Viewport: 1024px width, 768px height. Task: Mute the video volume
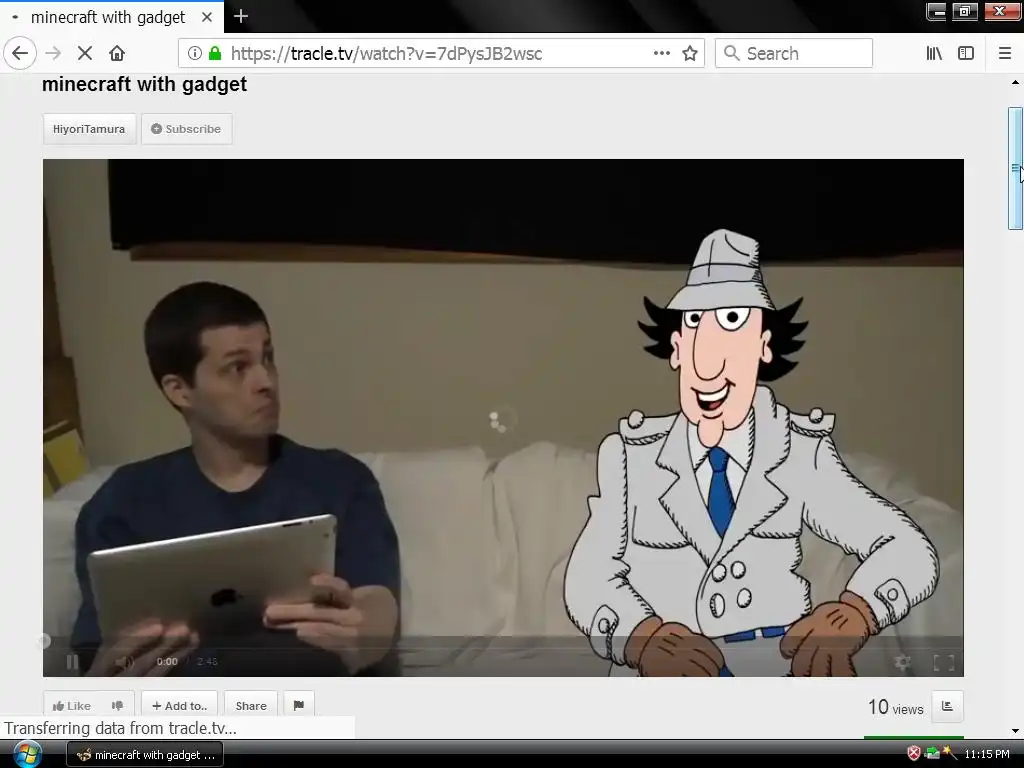[123, 662]
